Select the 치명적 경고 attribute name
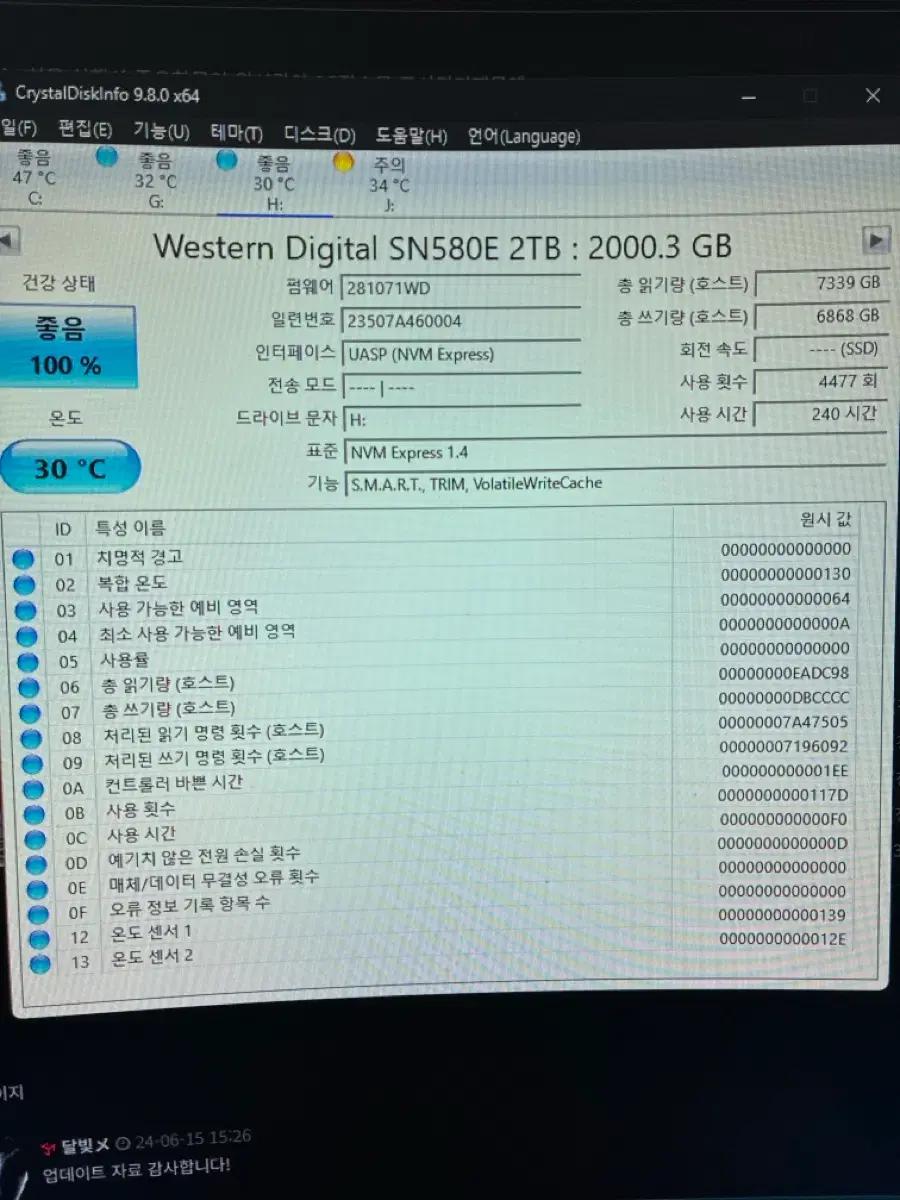 pos(140,557)
